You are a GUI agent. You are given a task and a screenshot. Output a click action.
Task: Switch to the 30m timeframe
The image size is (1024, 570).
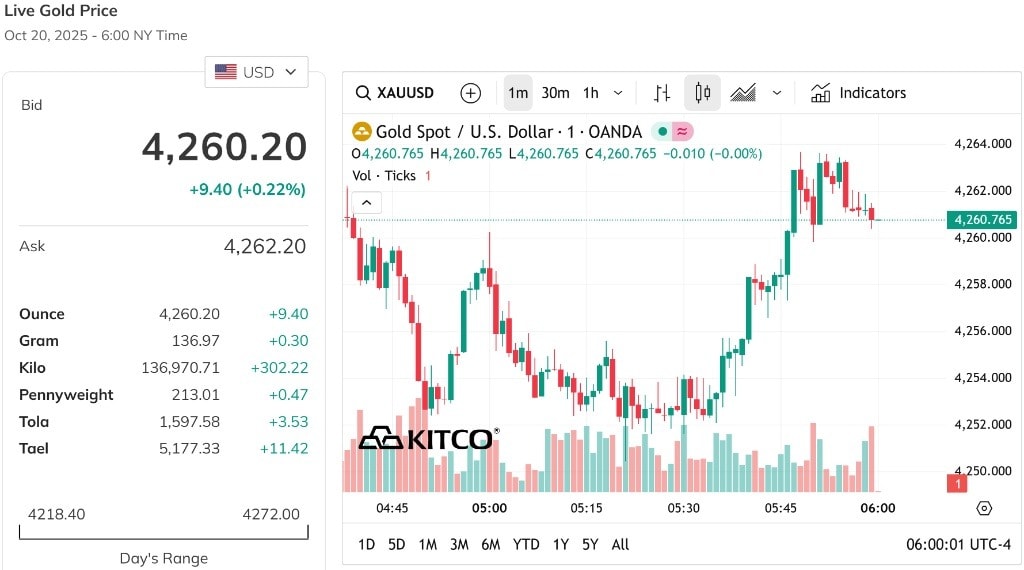point(555,93)
